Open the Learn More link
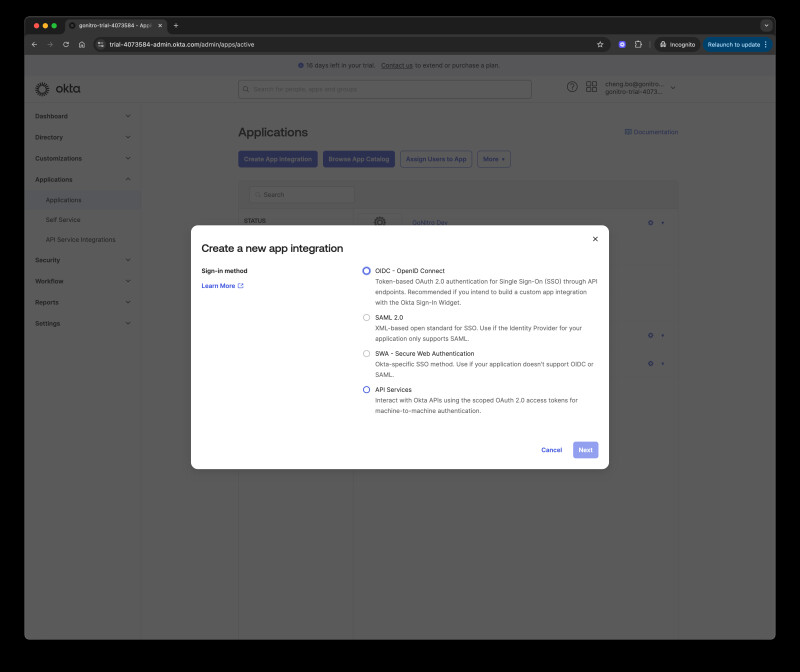This screenshot has width=800, height=672. pyautogui.click(x=222, y=286)
